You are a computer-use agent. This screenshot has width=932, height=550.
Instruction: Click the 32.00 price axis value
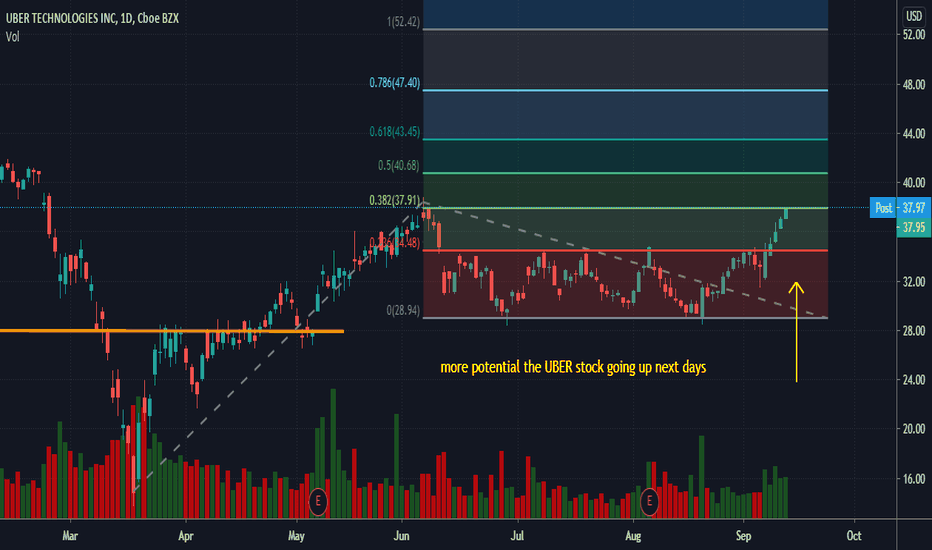click(914, 281)
